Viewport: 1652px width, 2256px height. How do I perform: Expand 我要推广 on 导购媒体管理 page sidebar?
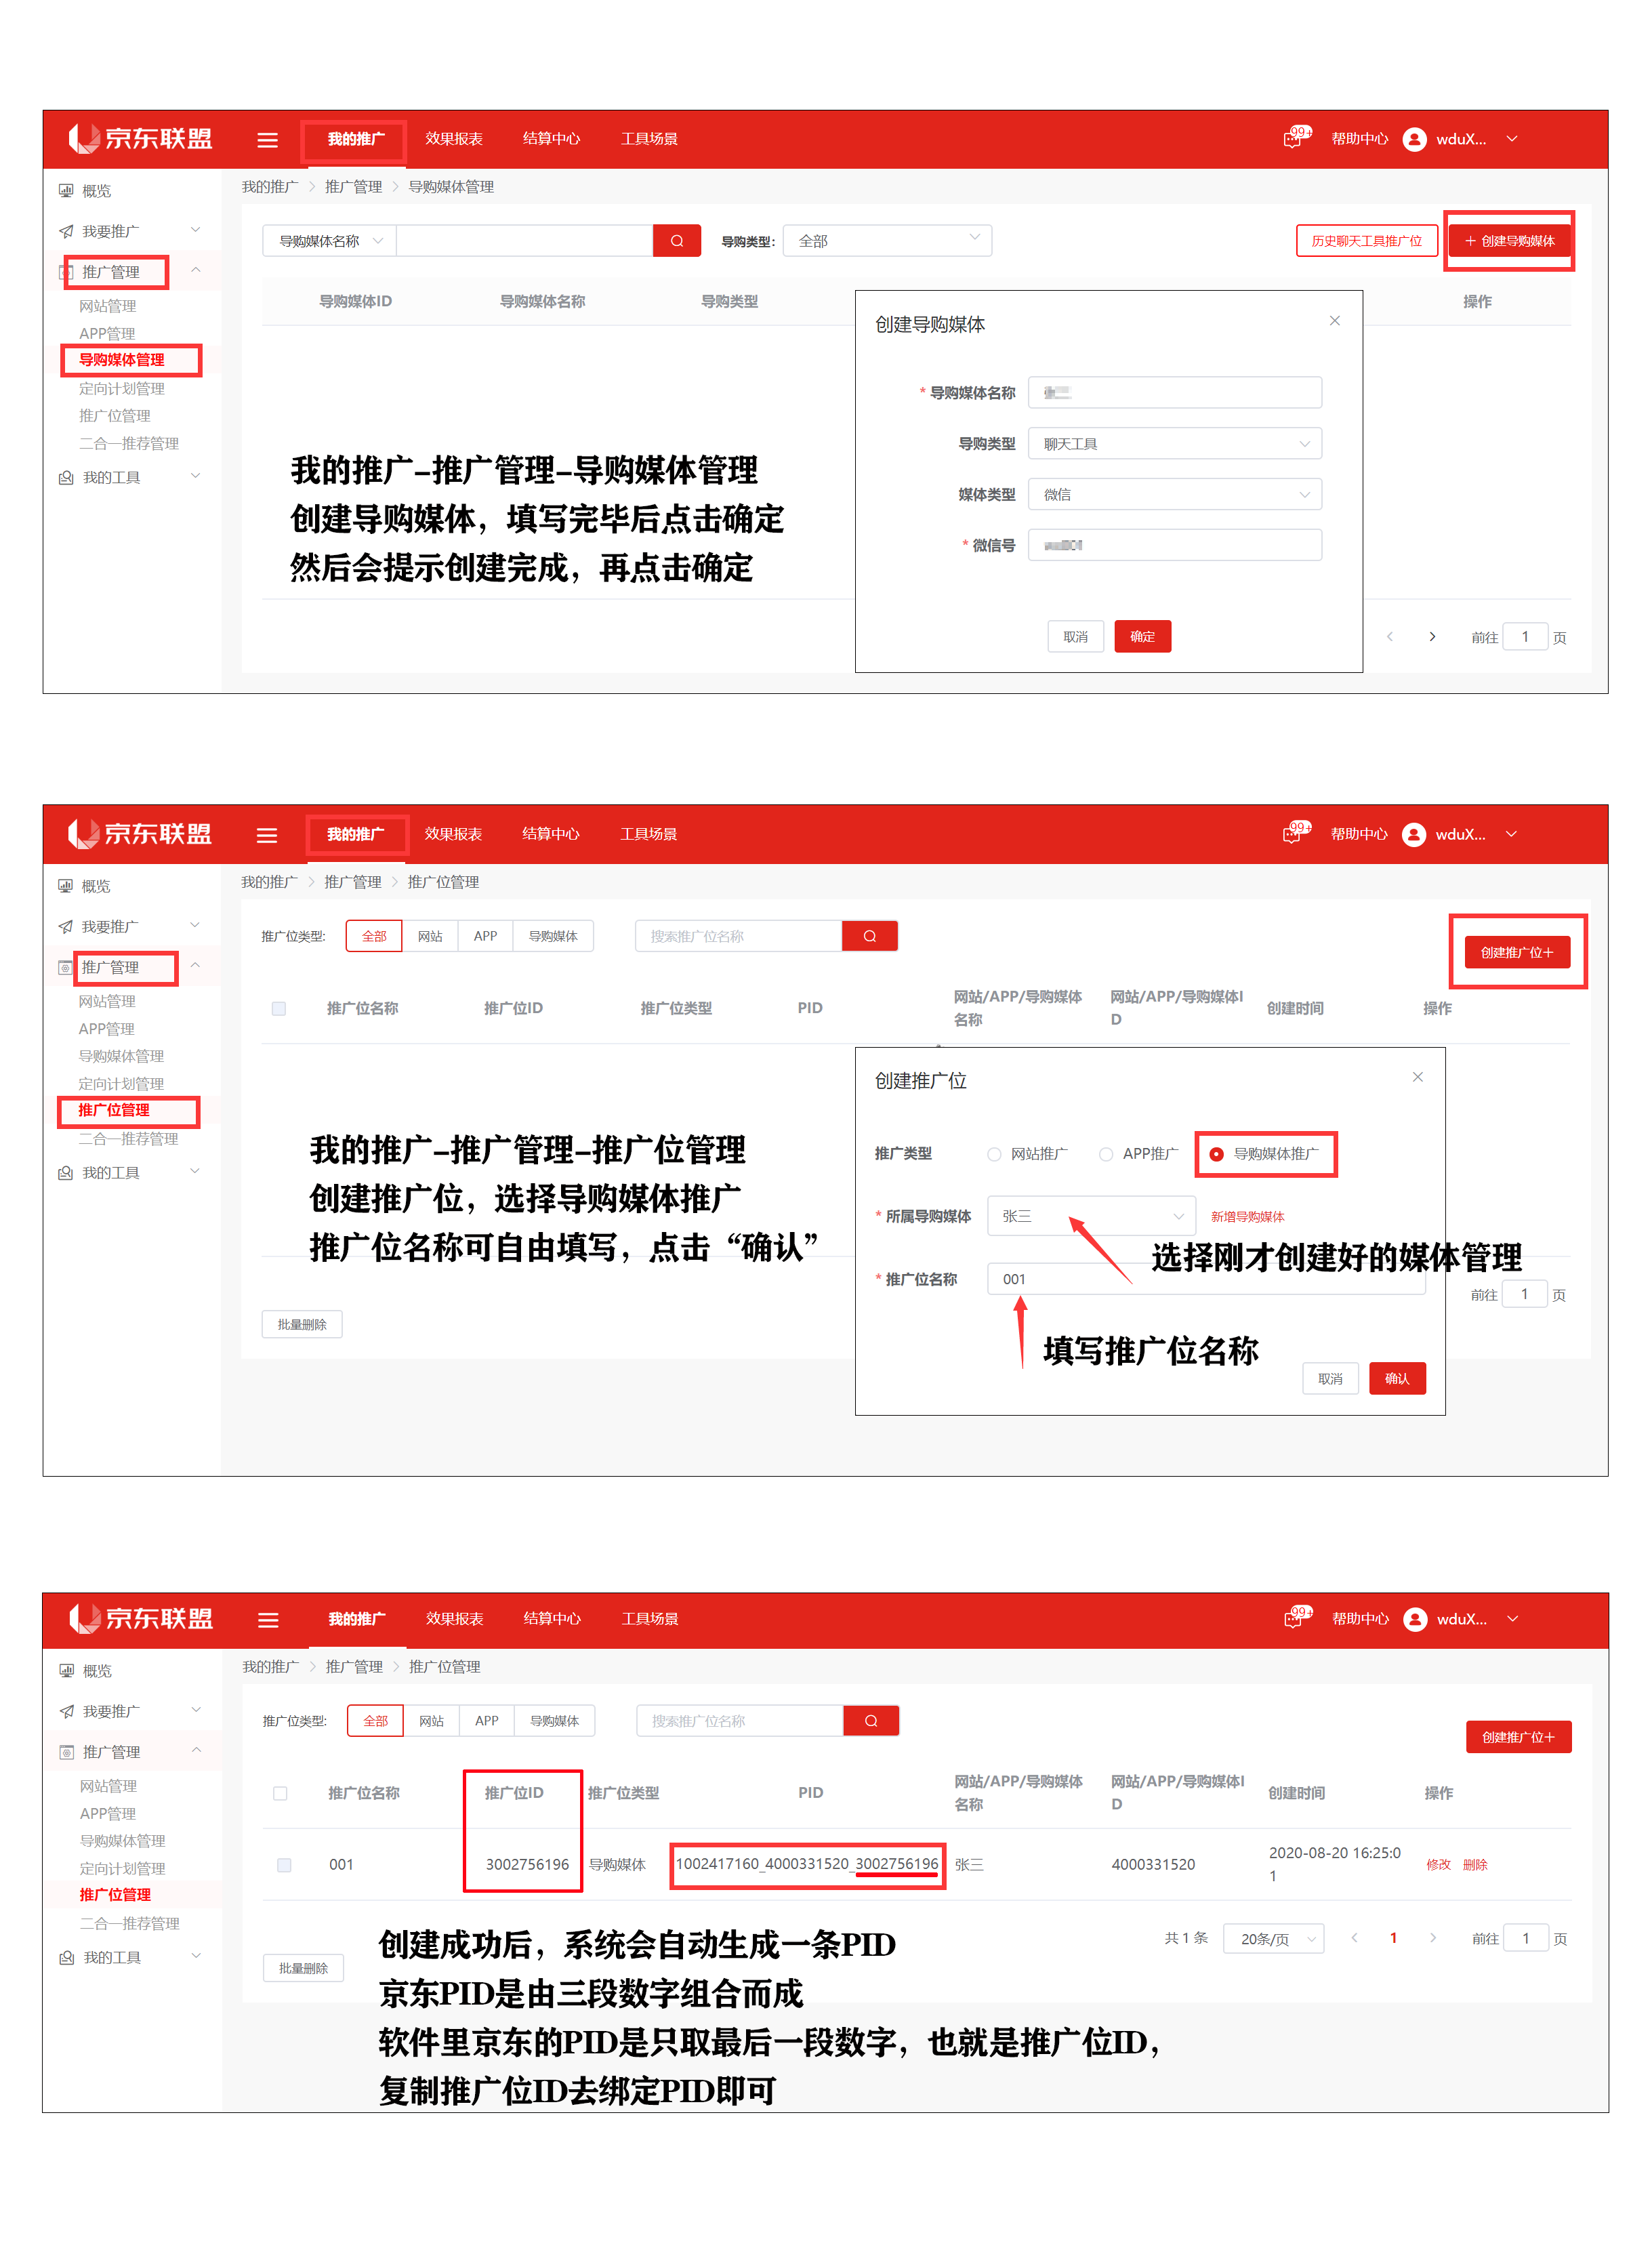[x=195, y=230]
